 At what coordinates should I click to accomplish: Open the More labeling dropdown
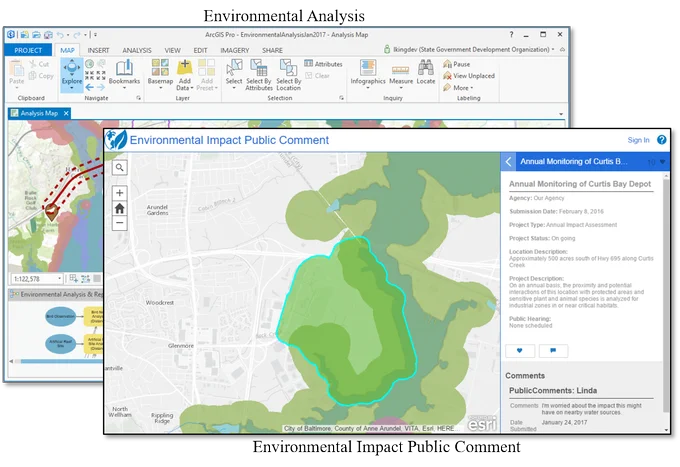point(459,88)
